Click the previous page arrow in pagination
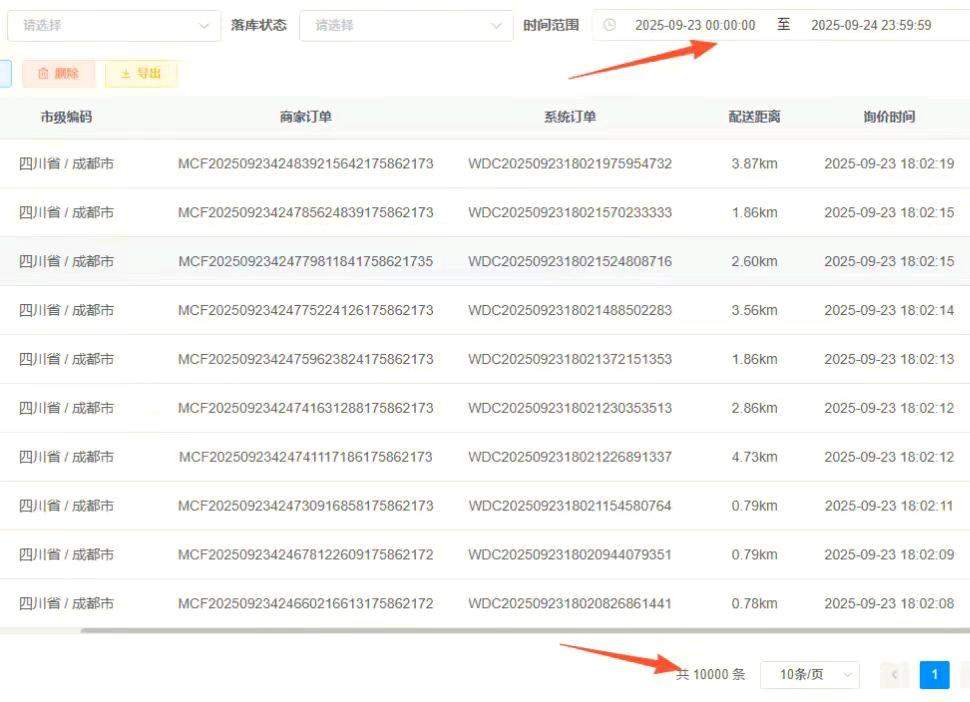The width and height of the screenshot is (970, 702). pos(893,675)
